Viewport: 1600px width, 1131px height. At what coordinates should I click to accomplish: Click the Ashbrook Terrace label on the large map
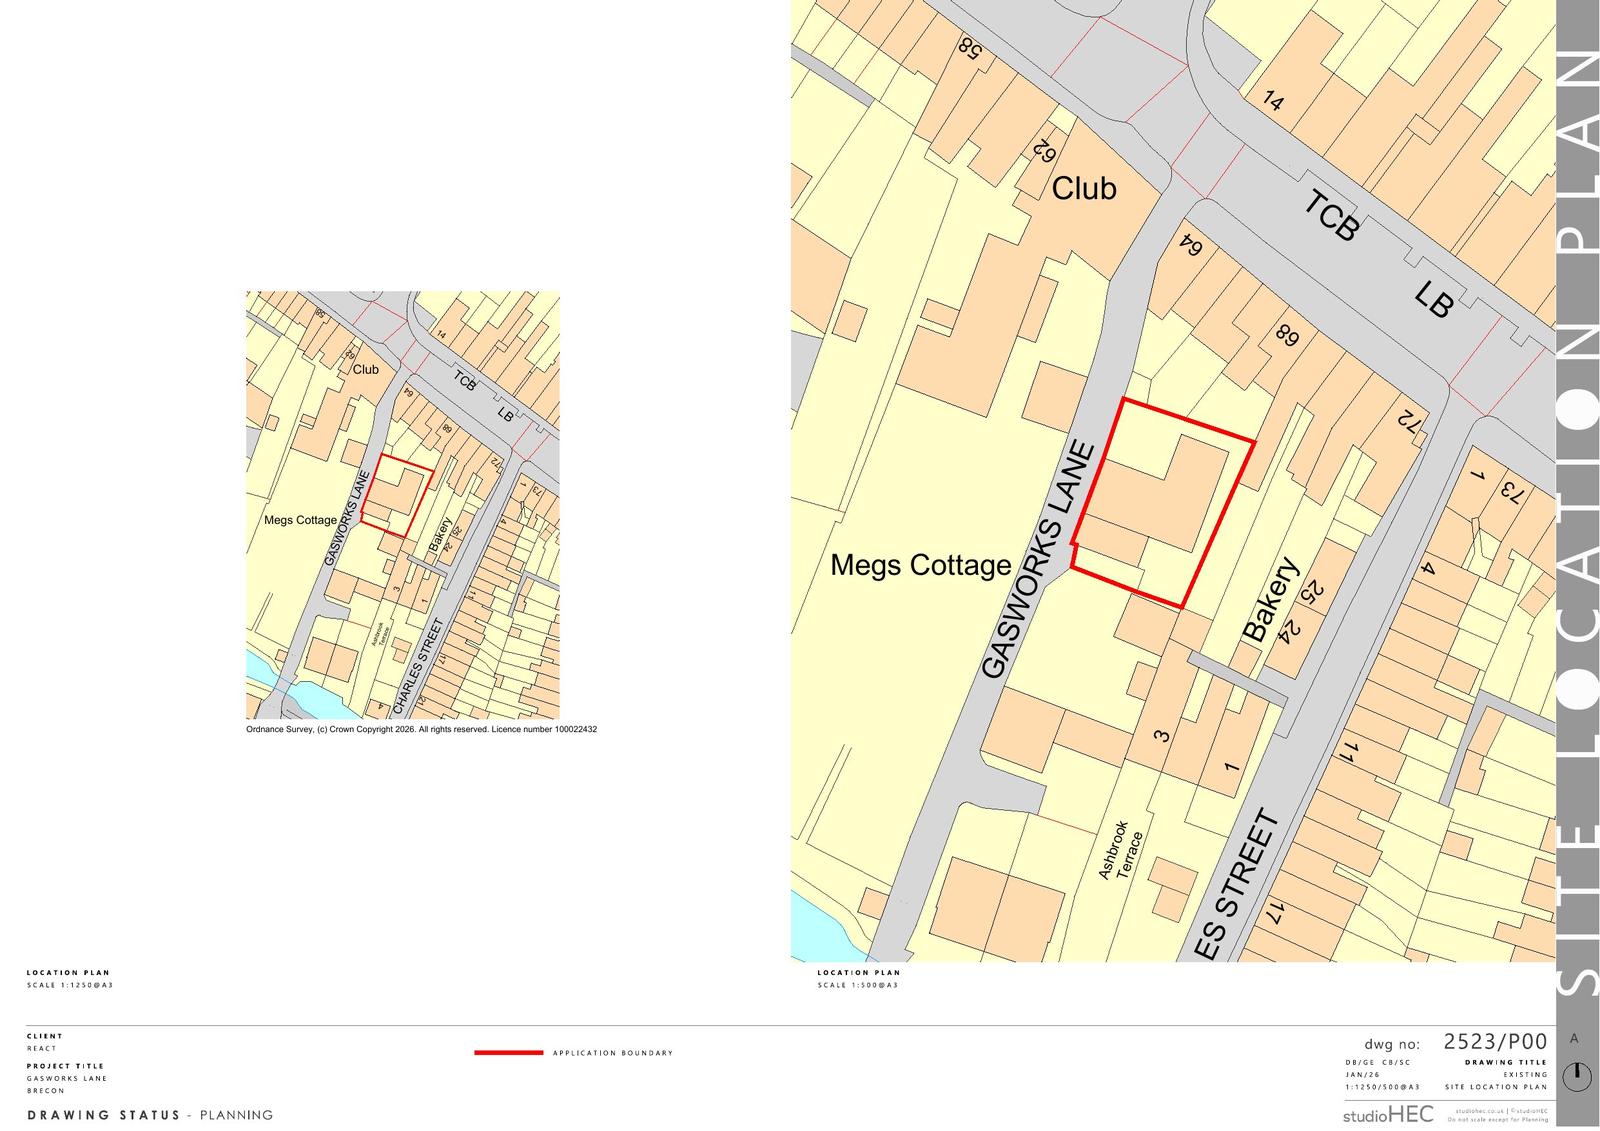(1121, 851)
